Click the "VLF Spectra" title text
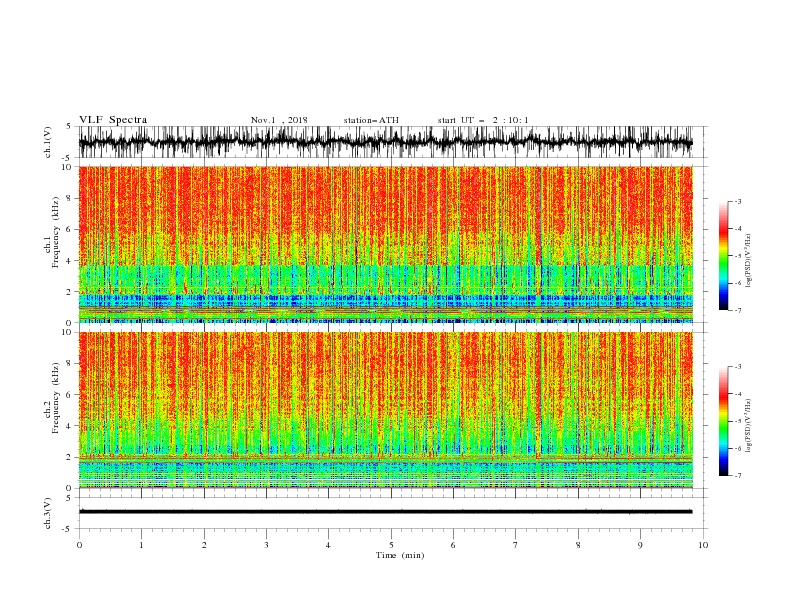The height and width of the screenshot is (612, 792). [x=113, y=120]
